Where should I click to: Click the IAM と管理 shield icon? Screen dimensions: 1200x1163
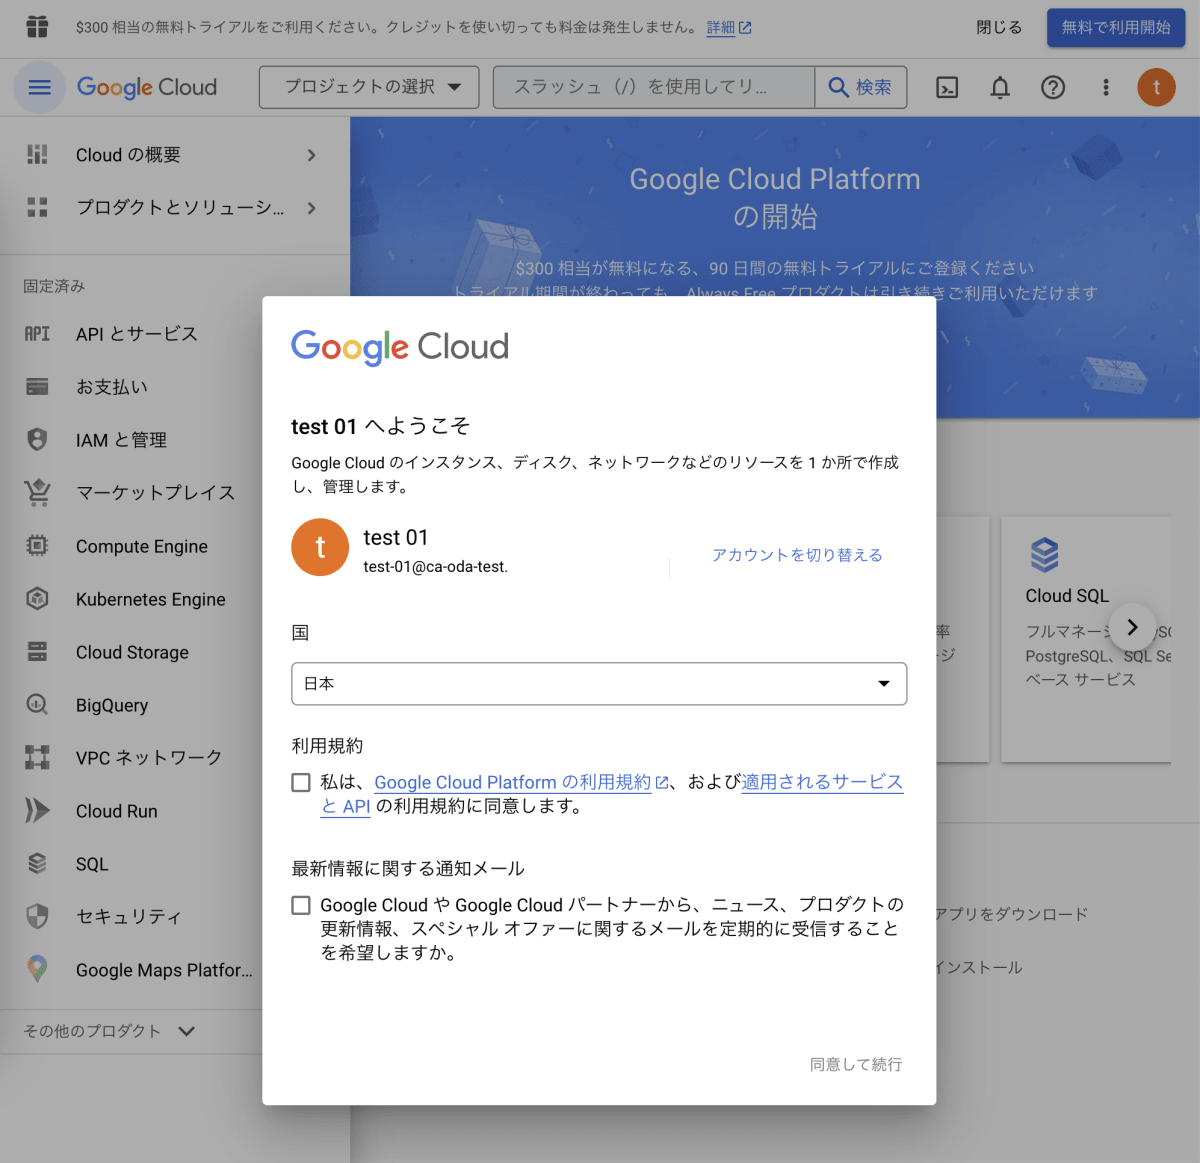[x=37, y=439]
